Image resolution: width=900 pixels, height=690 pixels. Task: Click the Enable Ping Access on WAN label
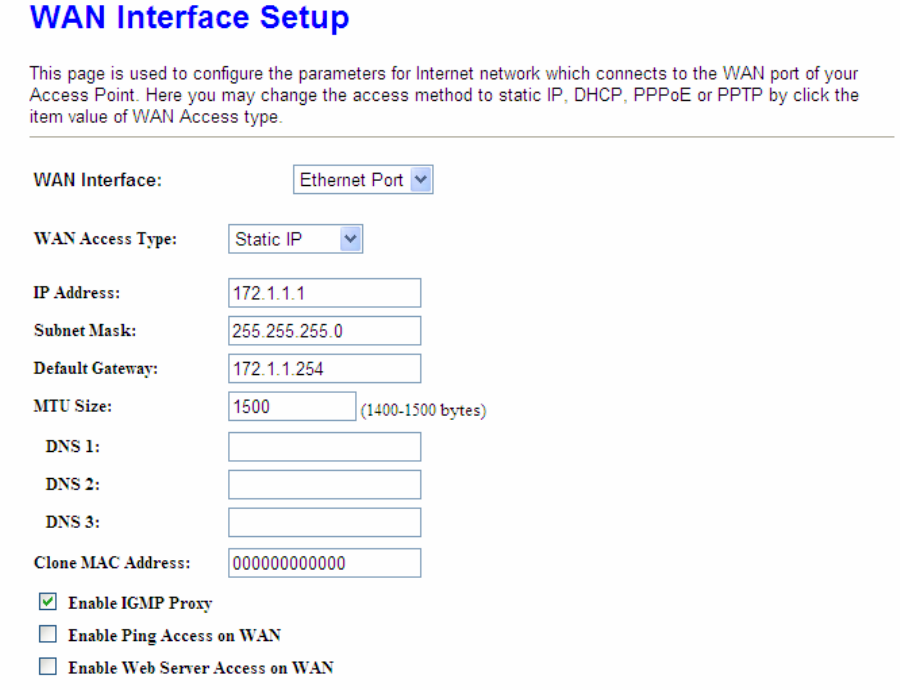[174, 635]
